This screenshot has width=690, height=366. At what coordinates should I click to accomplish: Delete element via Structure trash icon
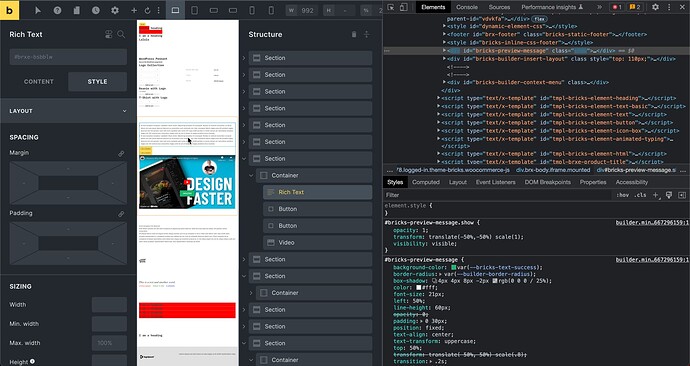[354, 34]
